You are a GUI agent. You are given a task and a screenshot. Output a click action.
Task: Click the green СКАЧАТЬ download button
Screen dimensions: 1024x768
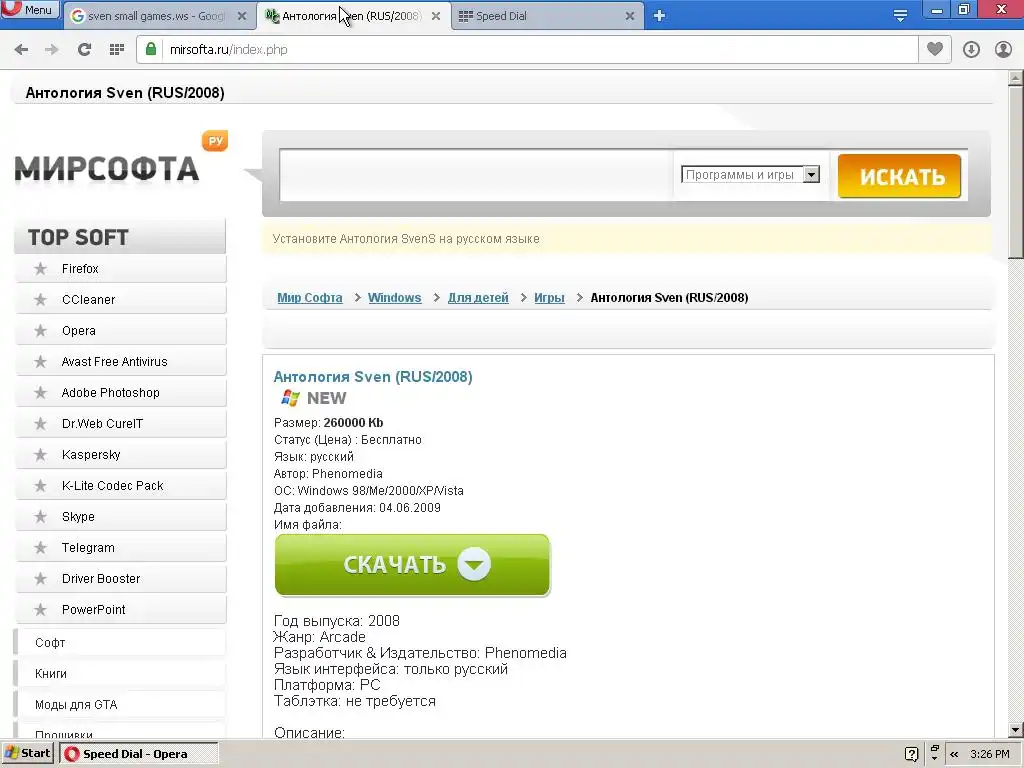412,565
